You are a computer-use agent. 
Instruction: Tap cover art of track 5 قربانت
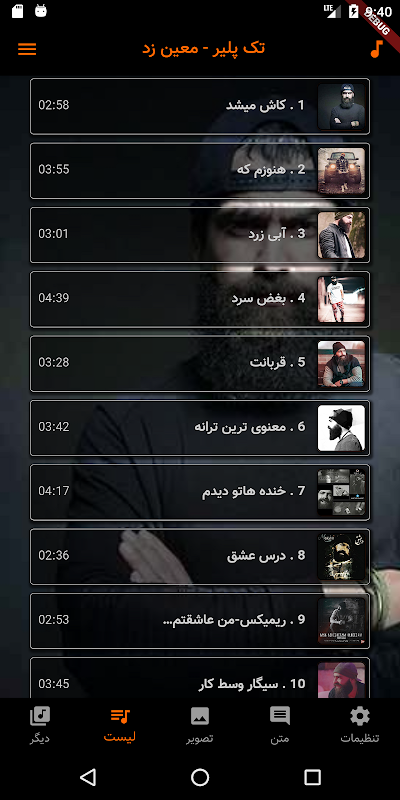click(341, 363)
